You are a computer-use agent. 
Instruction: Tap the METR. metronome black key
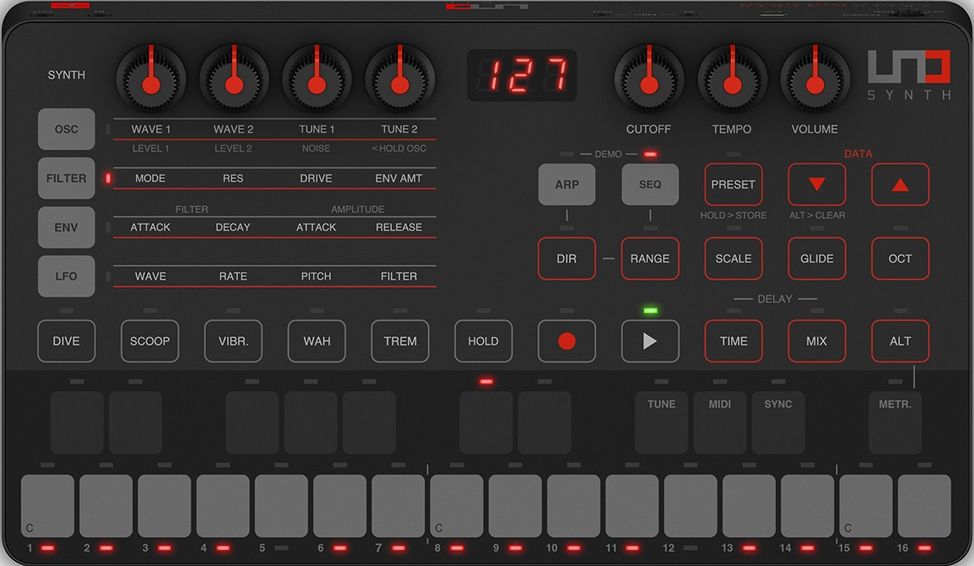pyautogui.click(x=895, y=422)
